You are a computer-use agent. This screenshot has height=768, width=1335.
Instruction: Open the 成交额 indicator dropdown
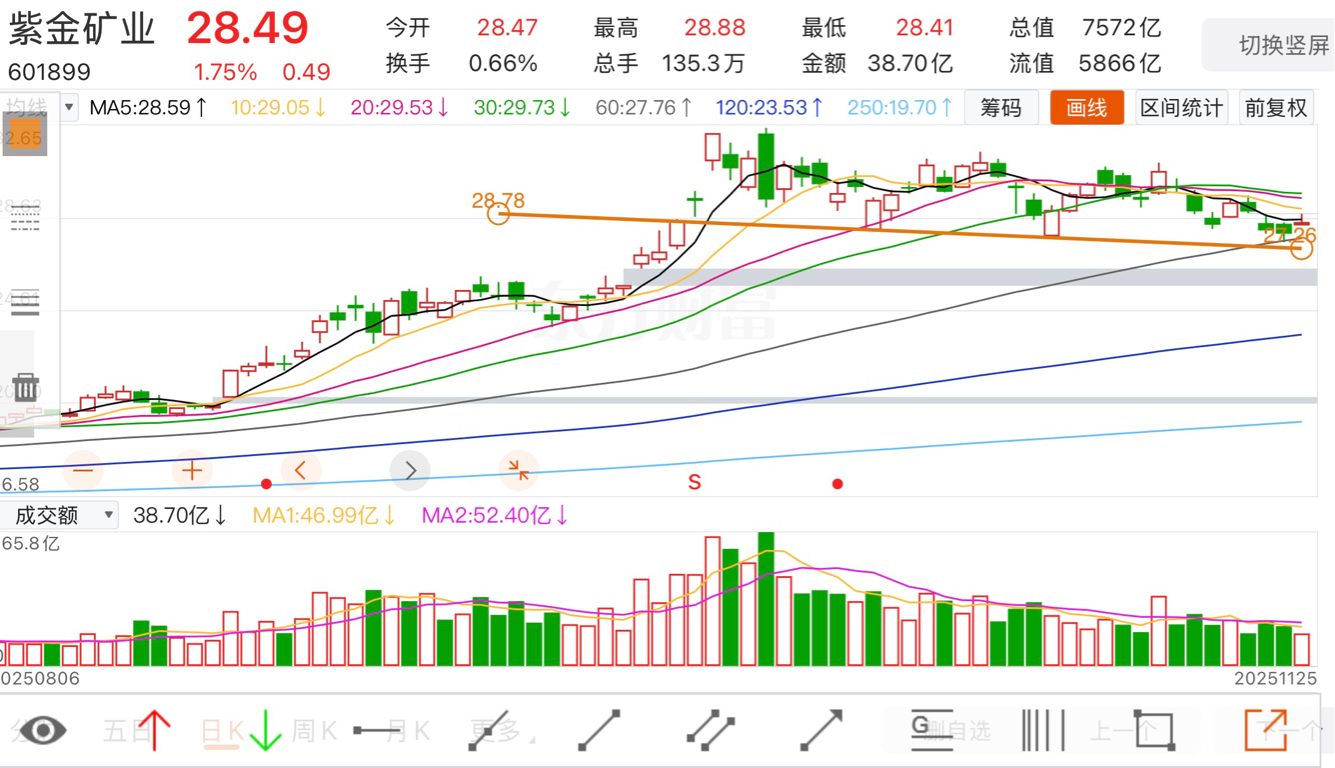[58, 516]
